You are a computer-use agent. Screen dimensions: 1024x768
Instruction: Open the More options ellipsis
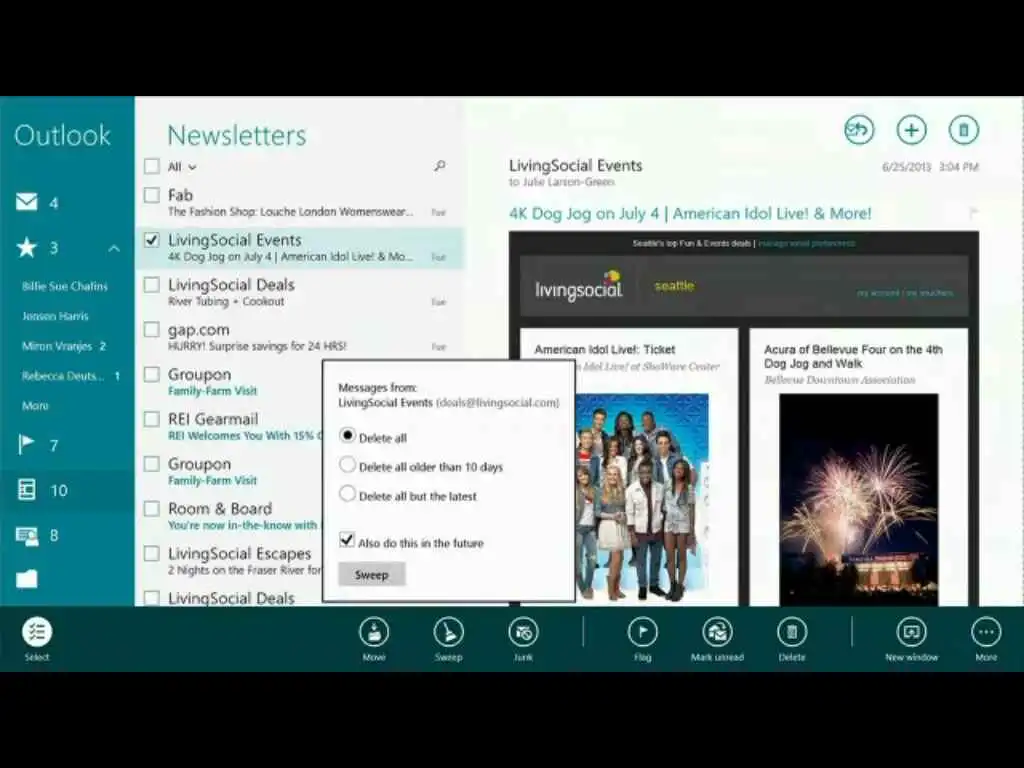[x=986, y=632]
